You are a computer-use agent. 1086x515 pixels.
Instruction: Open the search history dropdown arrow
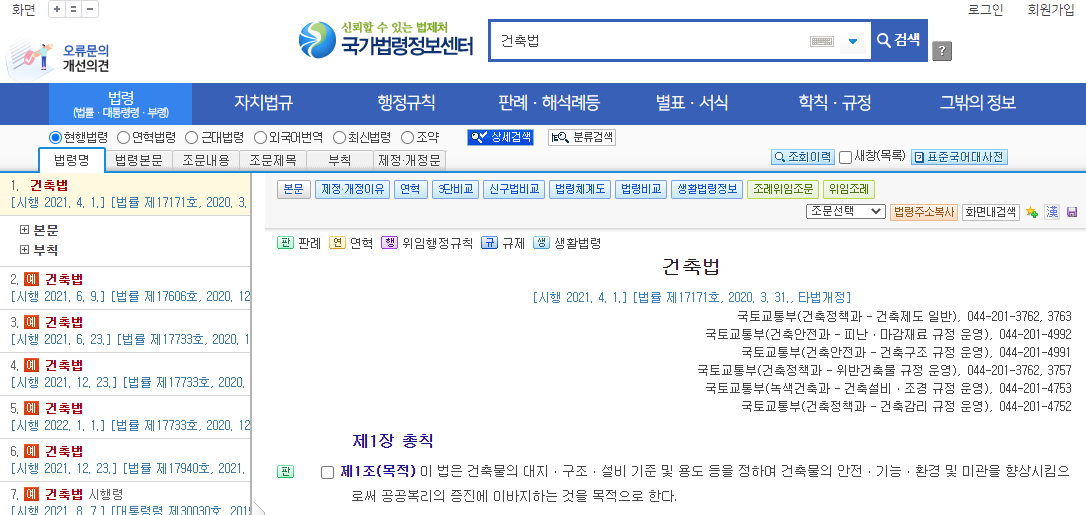tap(853, 42)
